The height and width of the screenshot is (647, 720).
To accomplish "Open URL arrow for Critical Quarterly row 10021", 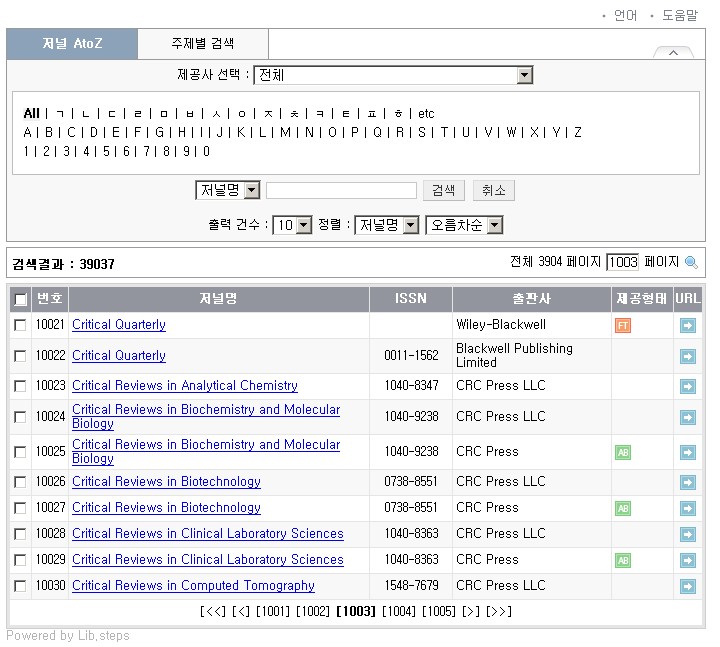I will pyautogui.click(x=687, y=325).
